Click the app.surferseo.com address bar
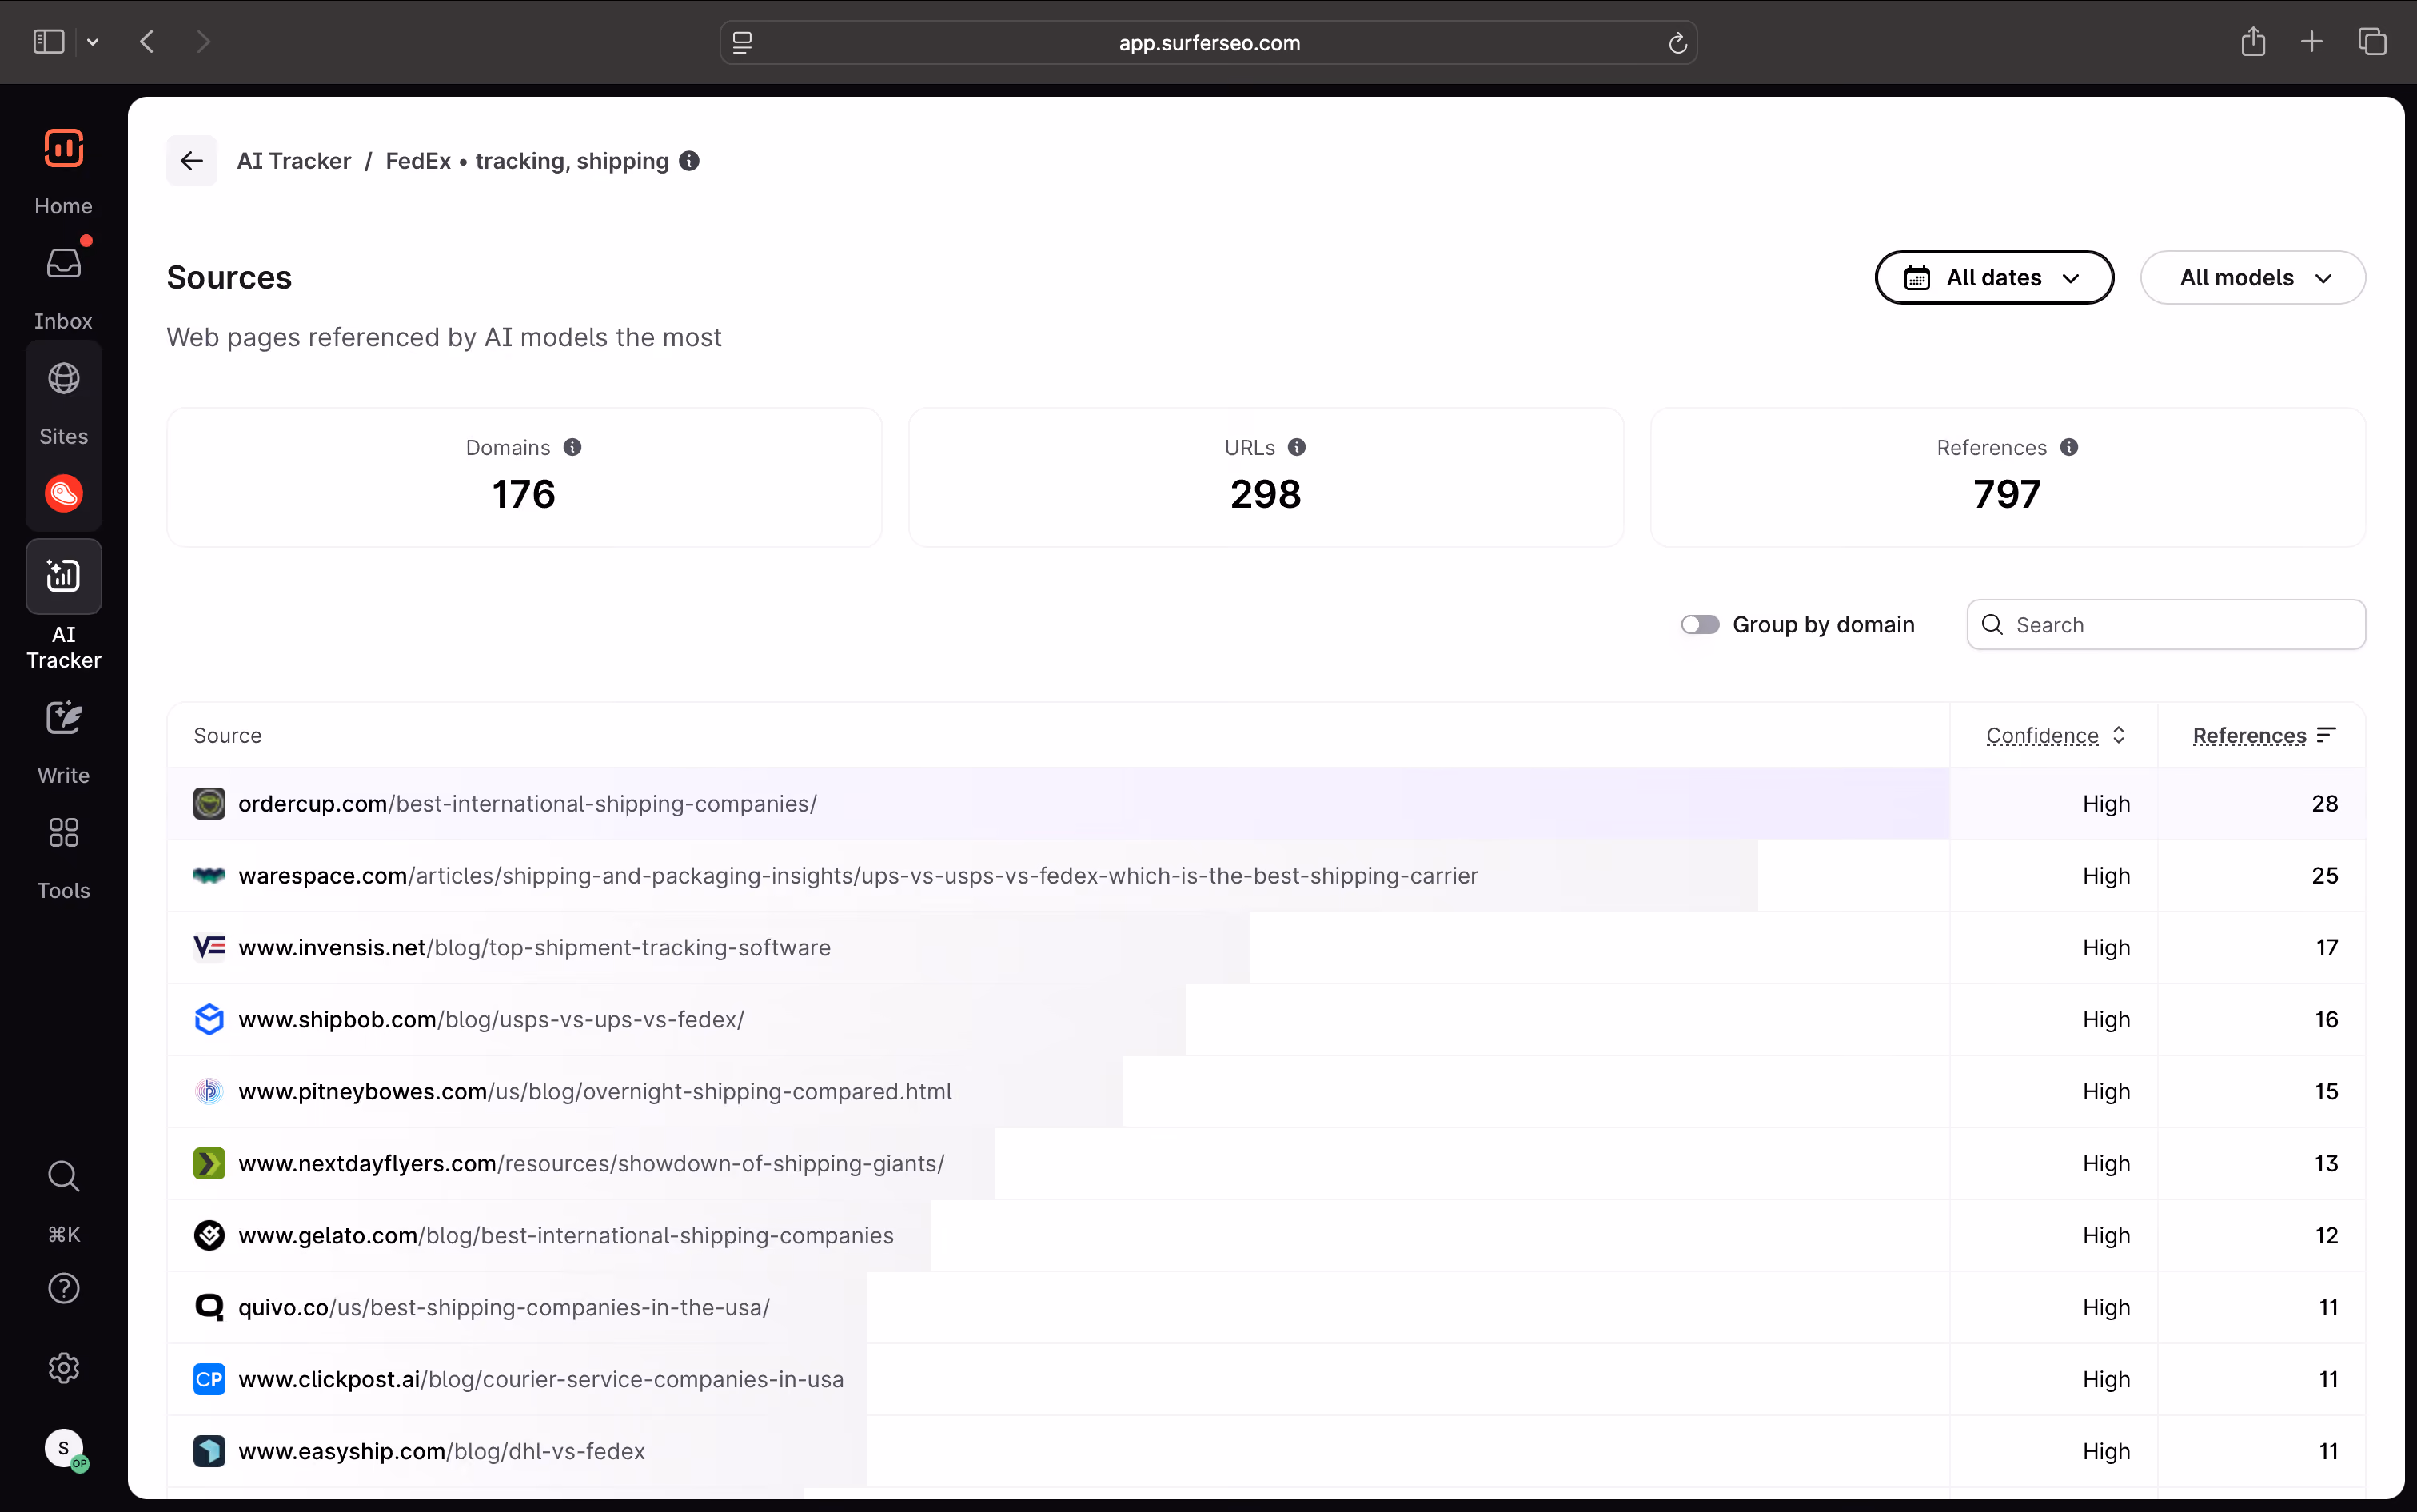2417x1512 pixels. click(1208, 43)
